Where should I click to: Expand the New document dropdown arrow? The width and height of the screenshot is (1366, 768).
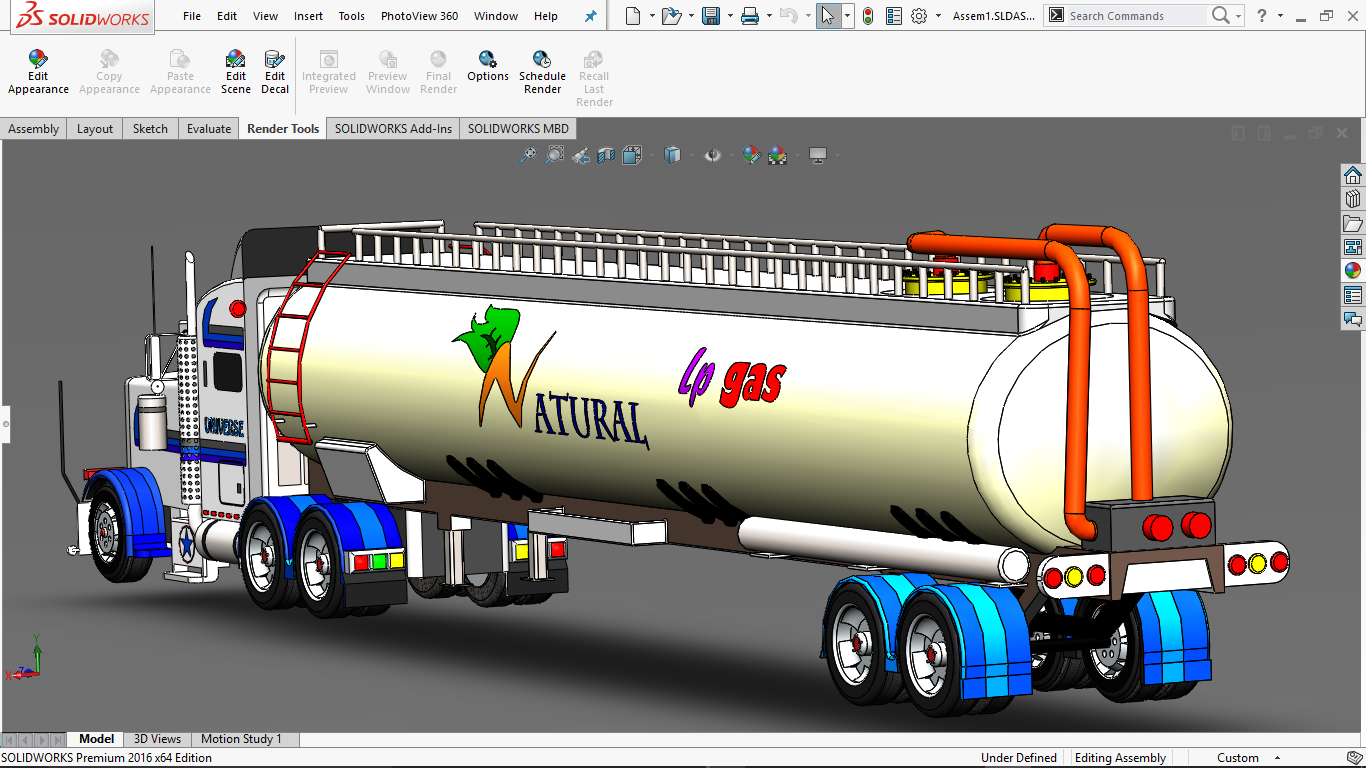tap(651, 16)
